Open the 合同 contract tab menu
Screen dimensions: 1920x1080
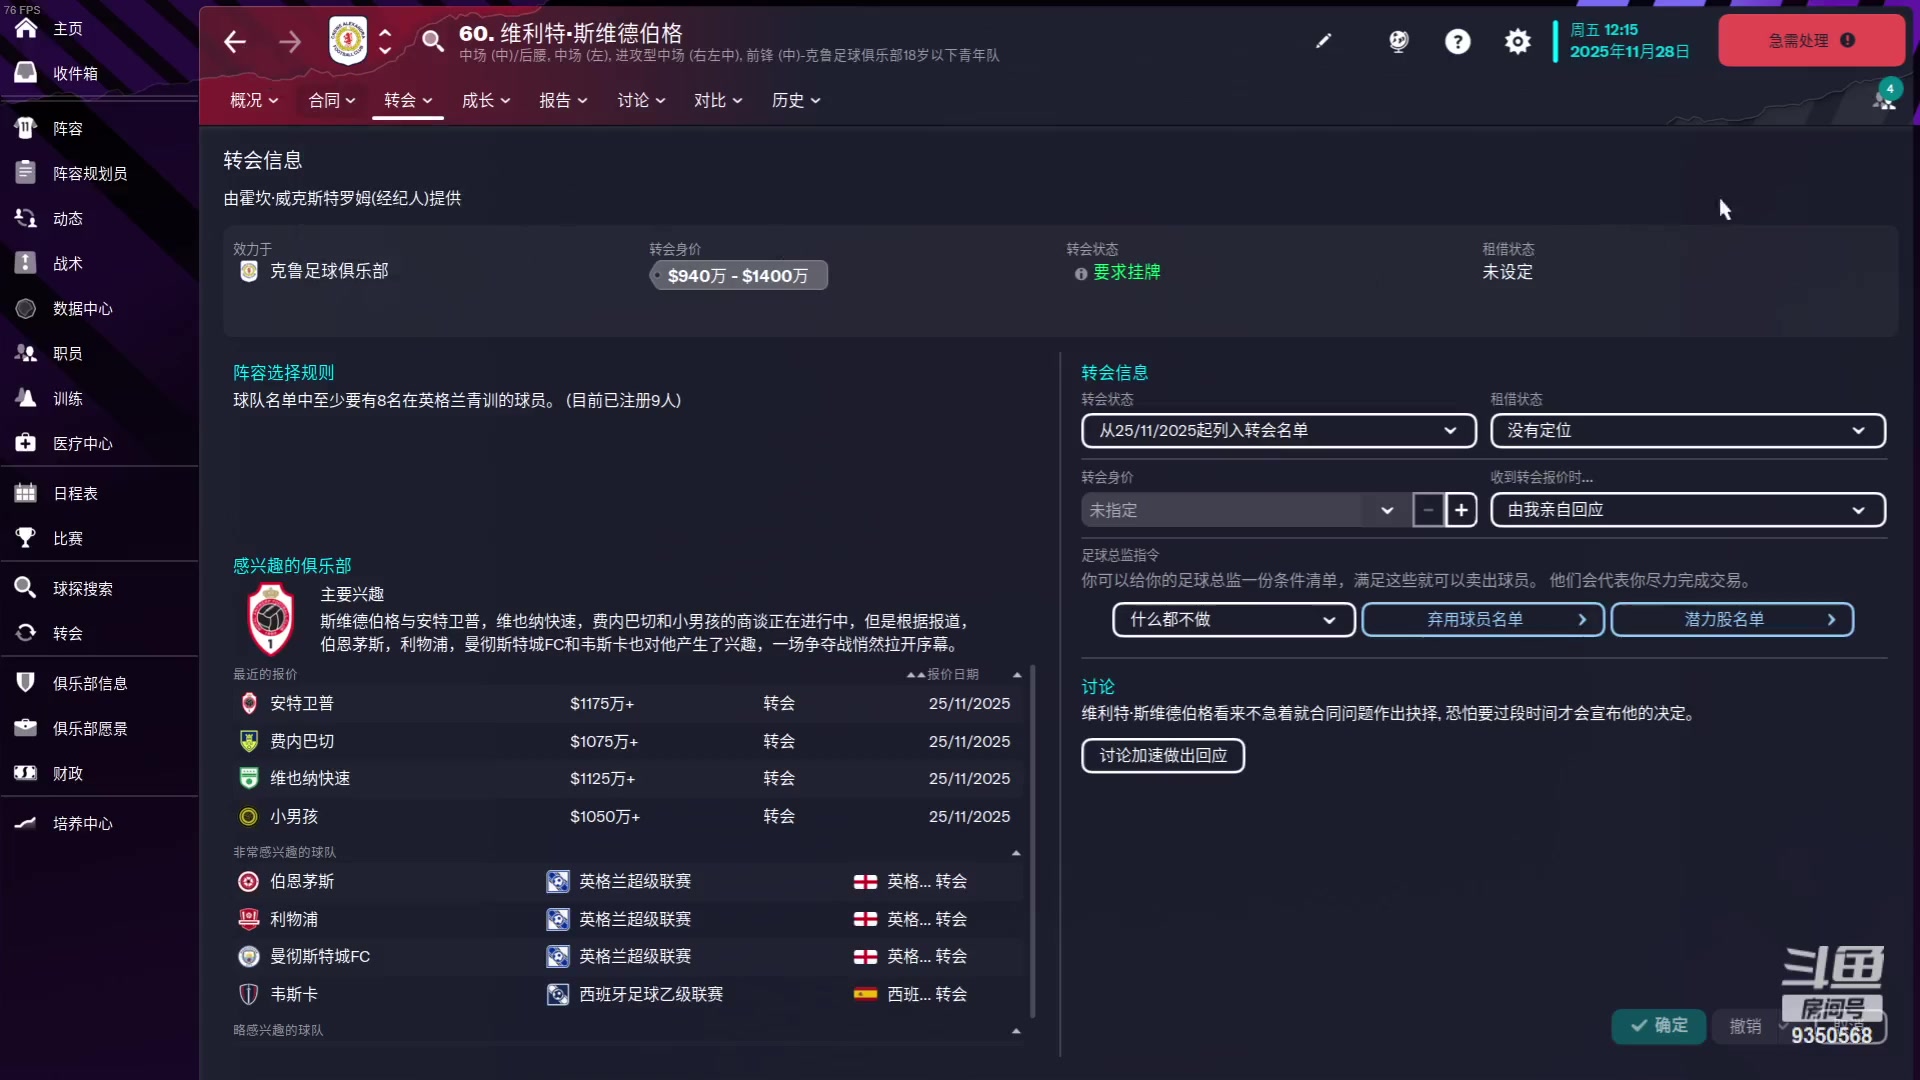click(331, 100)
